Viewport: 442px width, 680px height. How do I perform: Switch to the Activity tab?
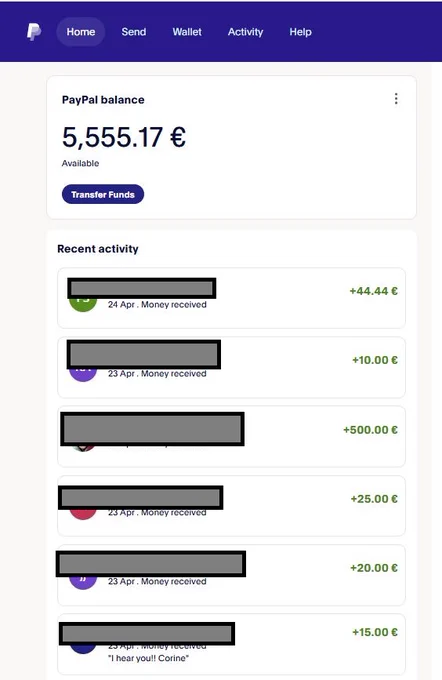coord(246,32)
